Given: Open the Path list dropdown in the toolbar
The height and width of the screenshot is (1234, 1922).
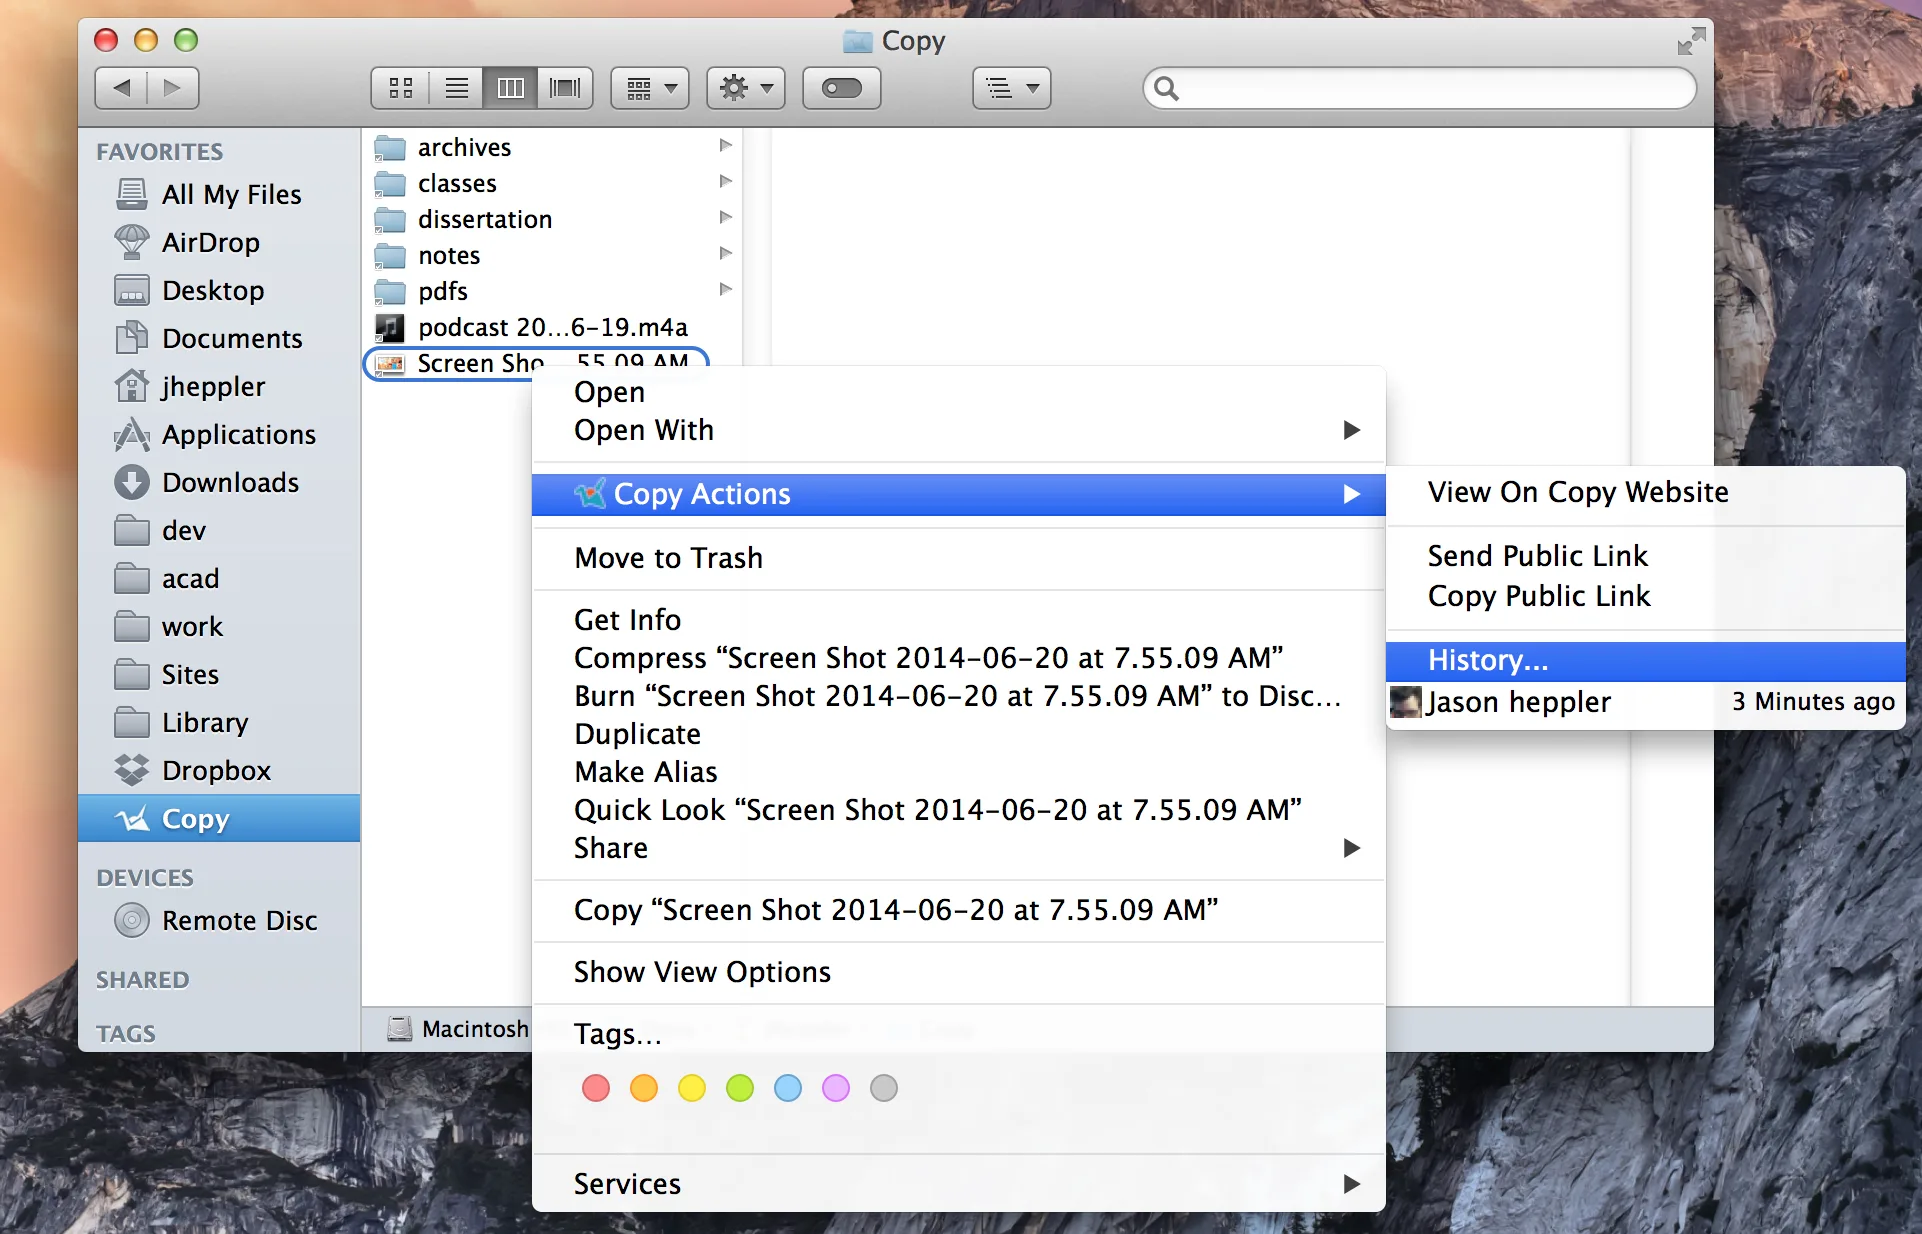Looking at the screenshot, I should (x=1011, y=88).
